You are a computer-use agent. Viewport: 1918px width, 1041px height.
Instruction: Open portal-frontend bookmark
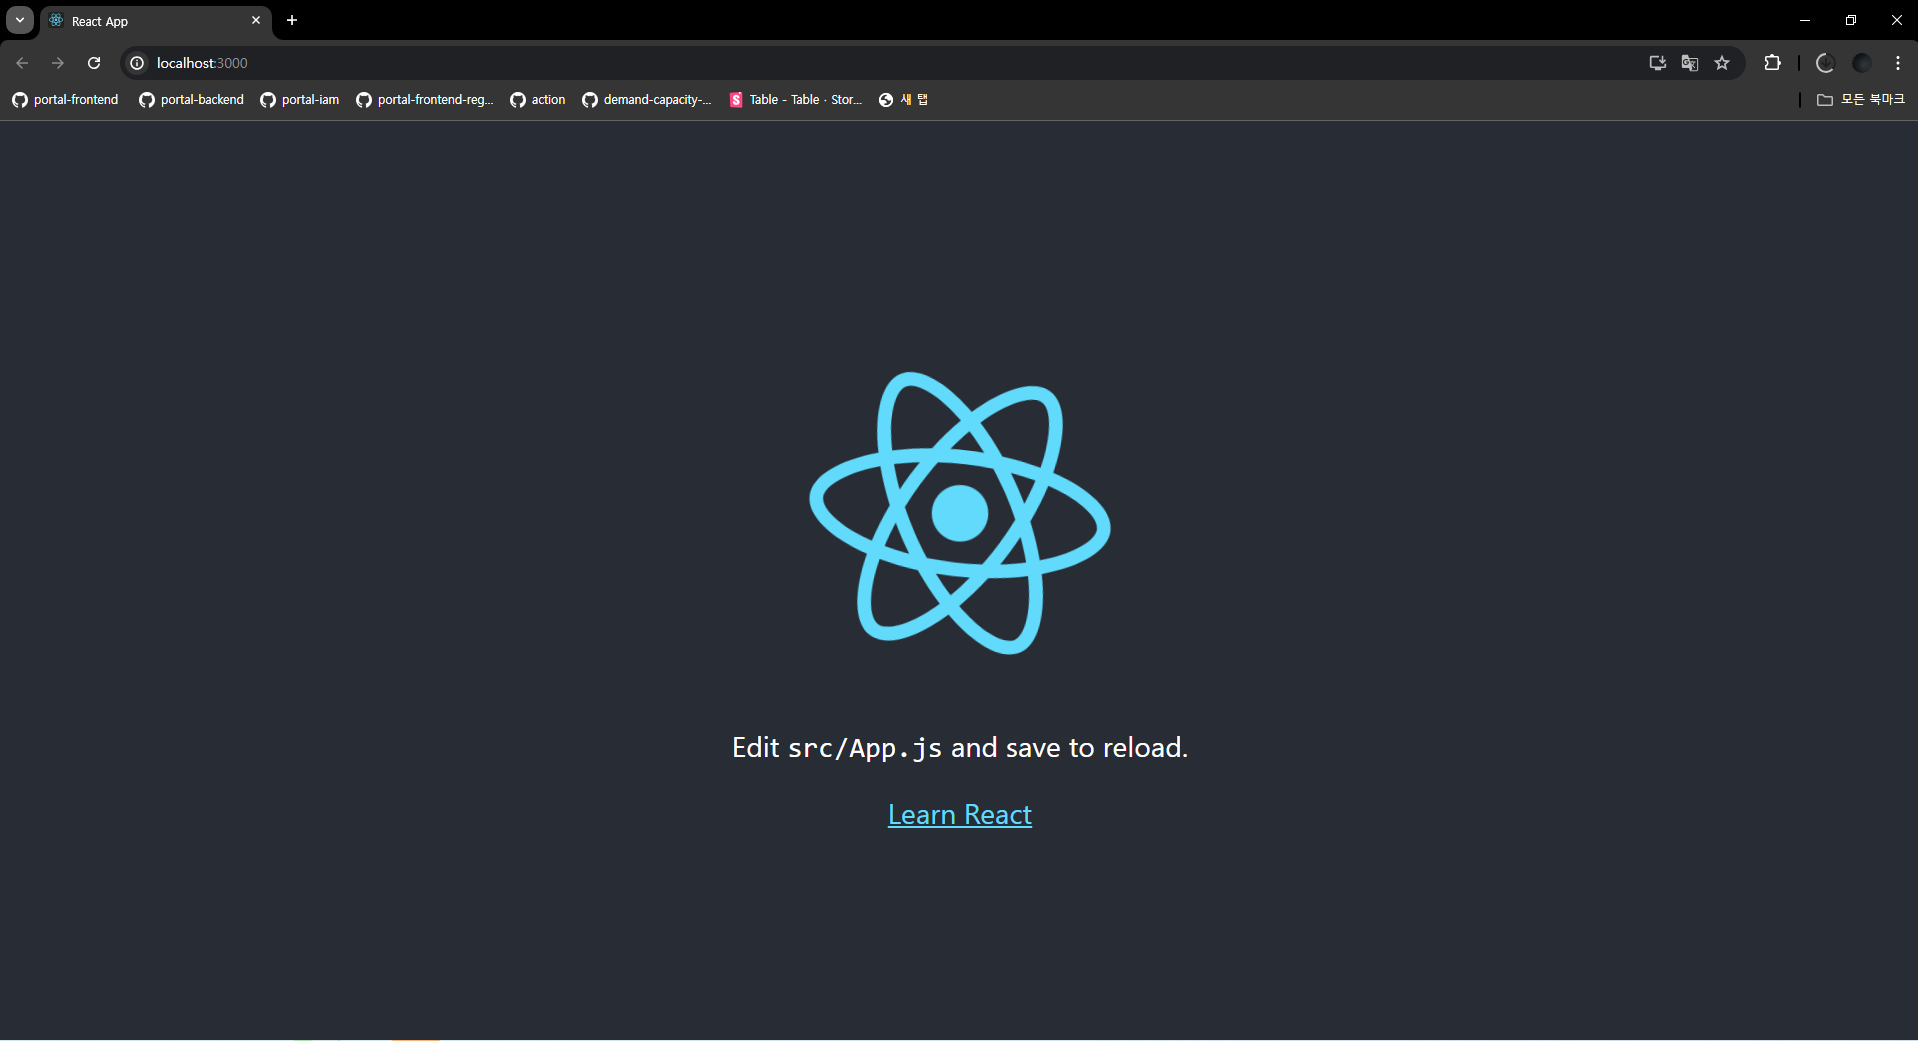coord(66,100)
